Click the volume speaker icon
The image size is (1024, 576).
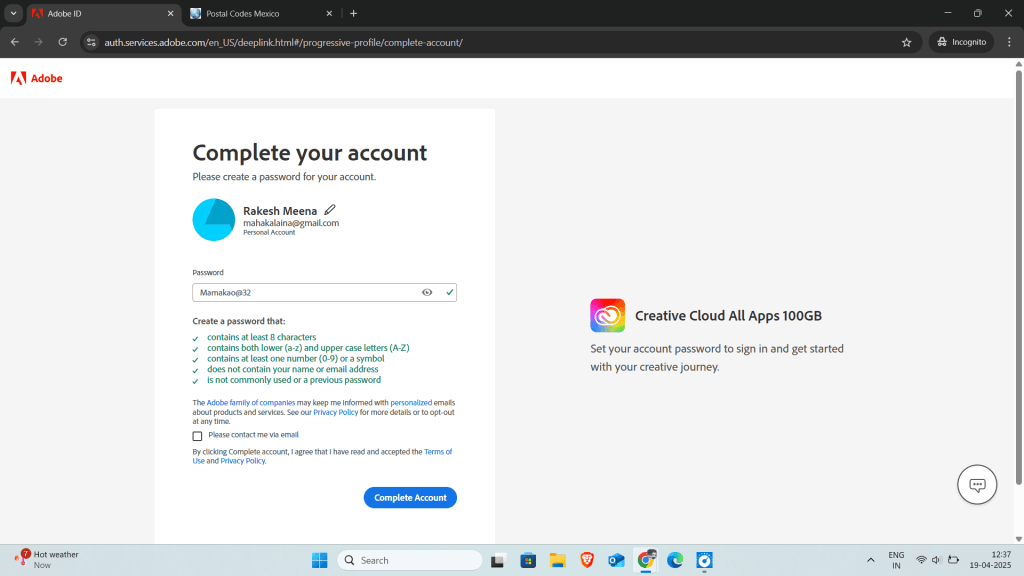click(936, 560)
